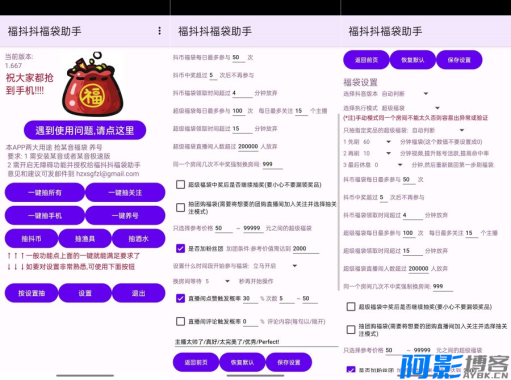The height and width of the screenshot is (380, 511).
Task: Open the three-dot overflow menu
Action: point(159,31)
